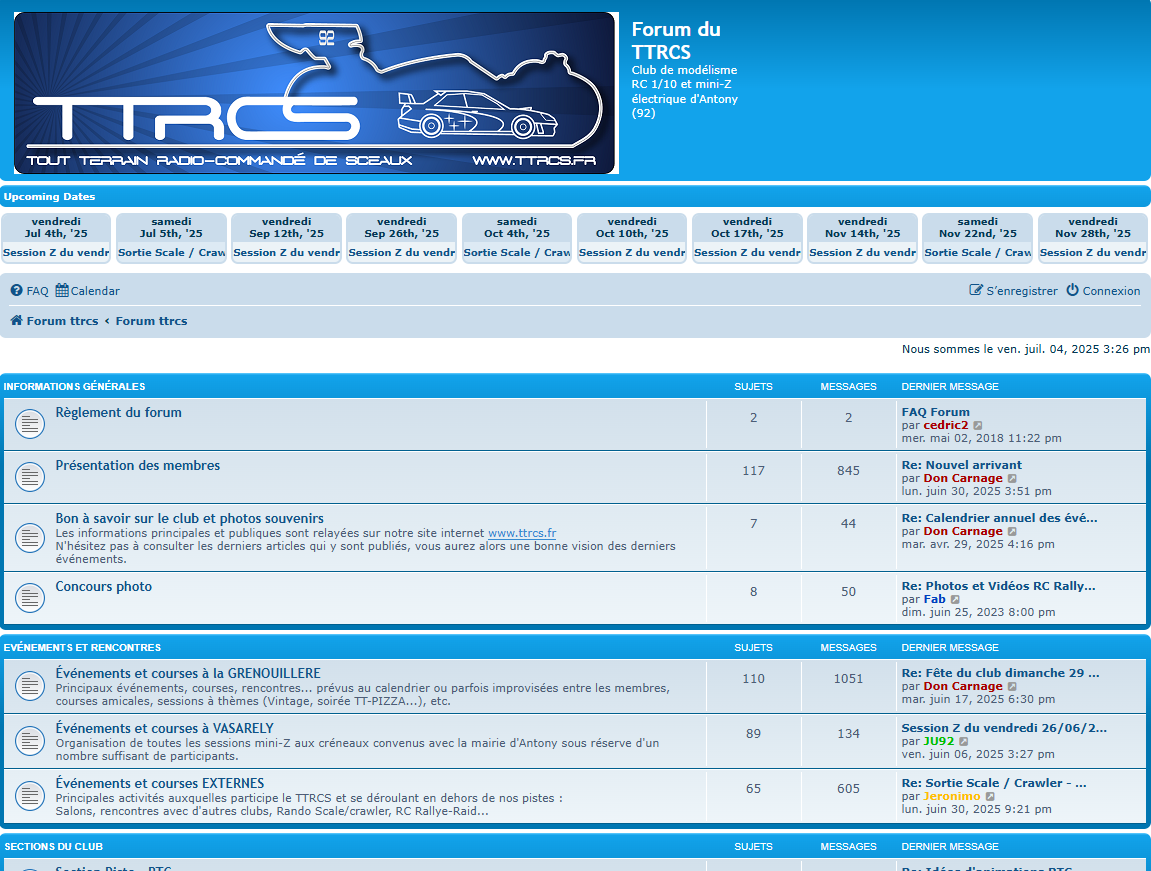This screenshot has height=871, width=1151.
Task: Open the Sep 26th '25 date card
Action: point(402,238)
